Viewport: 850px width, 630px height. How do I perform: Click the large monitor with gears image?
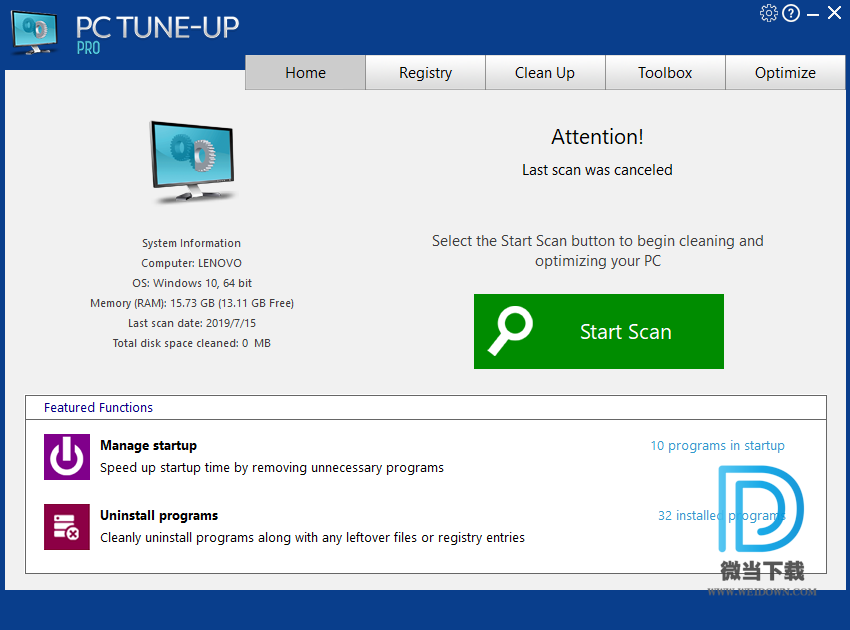click(192, 162)
